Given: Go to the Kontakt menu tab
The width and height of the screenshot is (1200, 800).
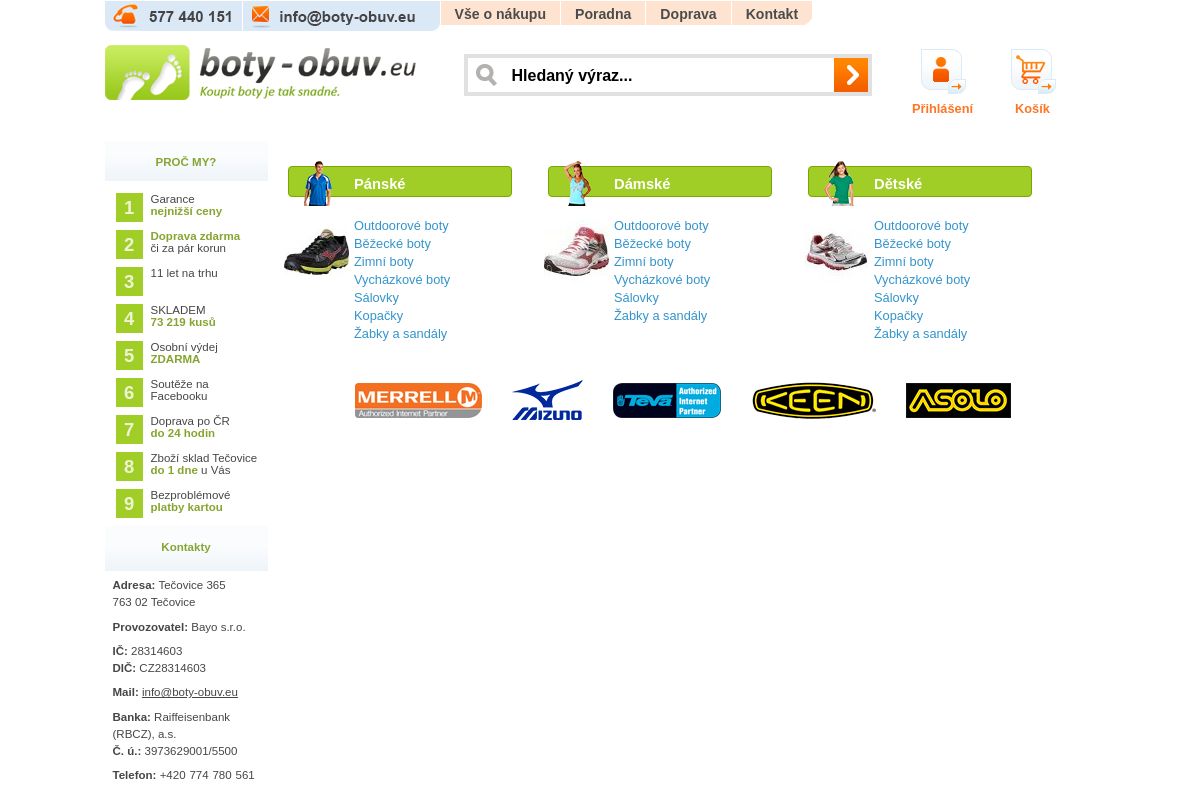Looking at the screenshot, I should click(772, 14).
